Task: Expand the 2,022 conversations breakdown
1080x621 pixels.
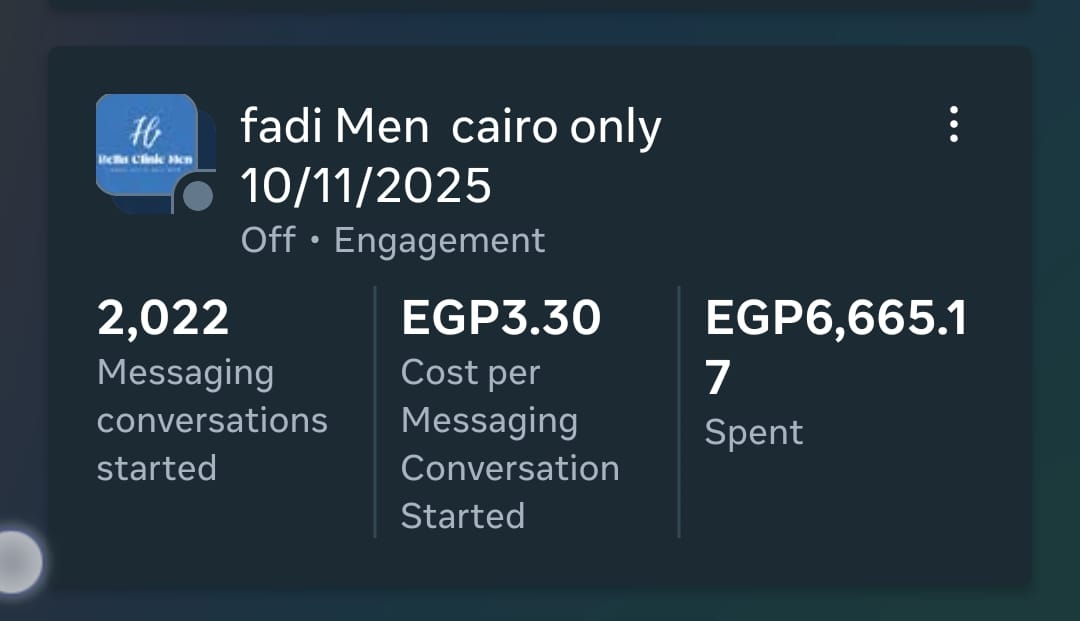Action: [163, 316]
